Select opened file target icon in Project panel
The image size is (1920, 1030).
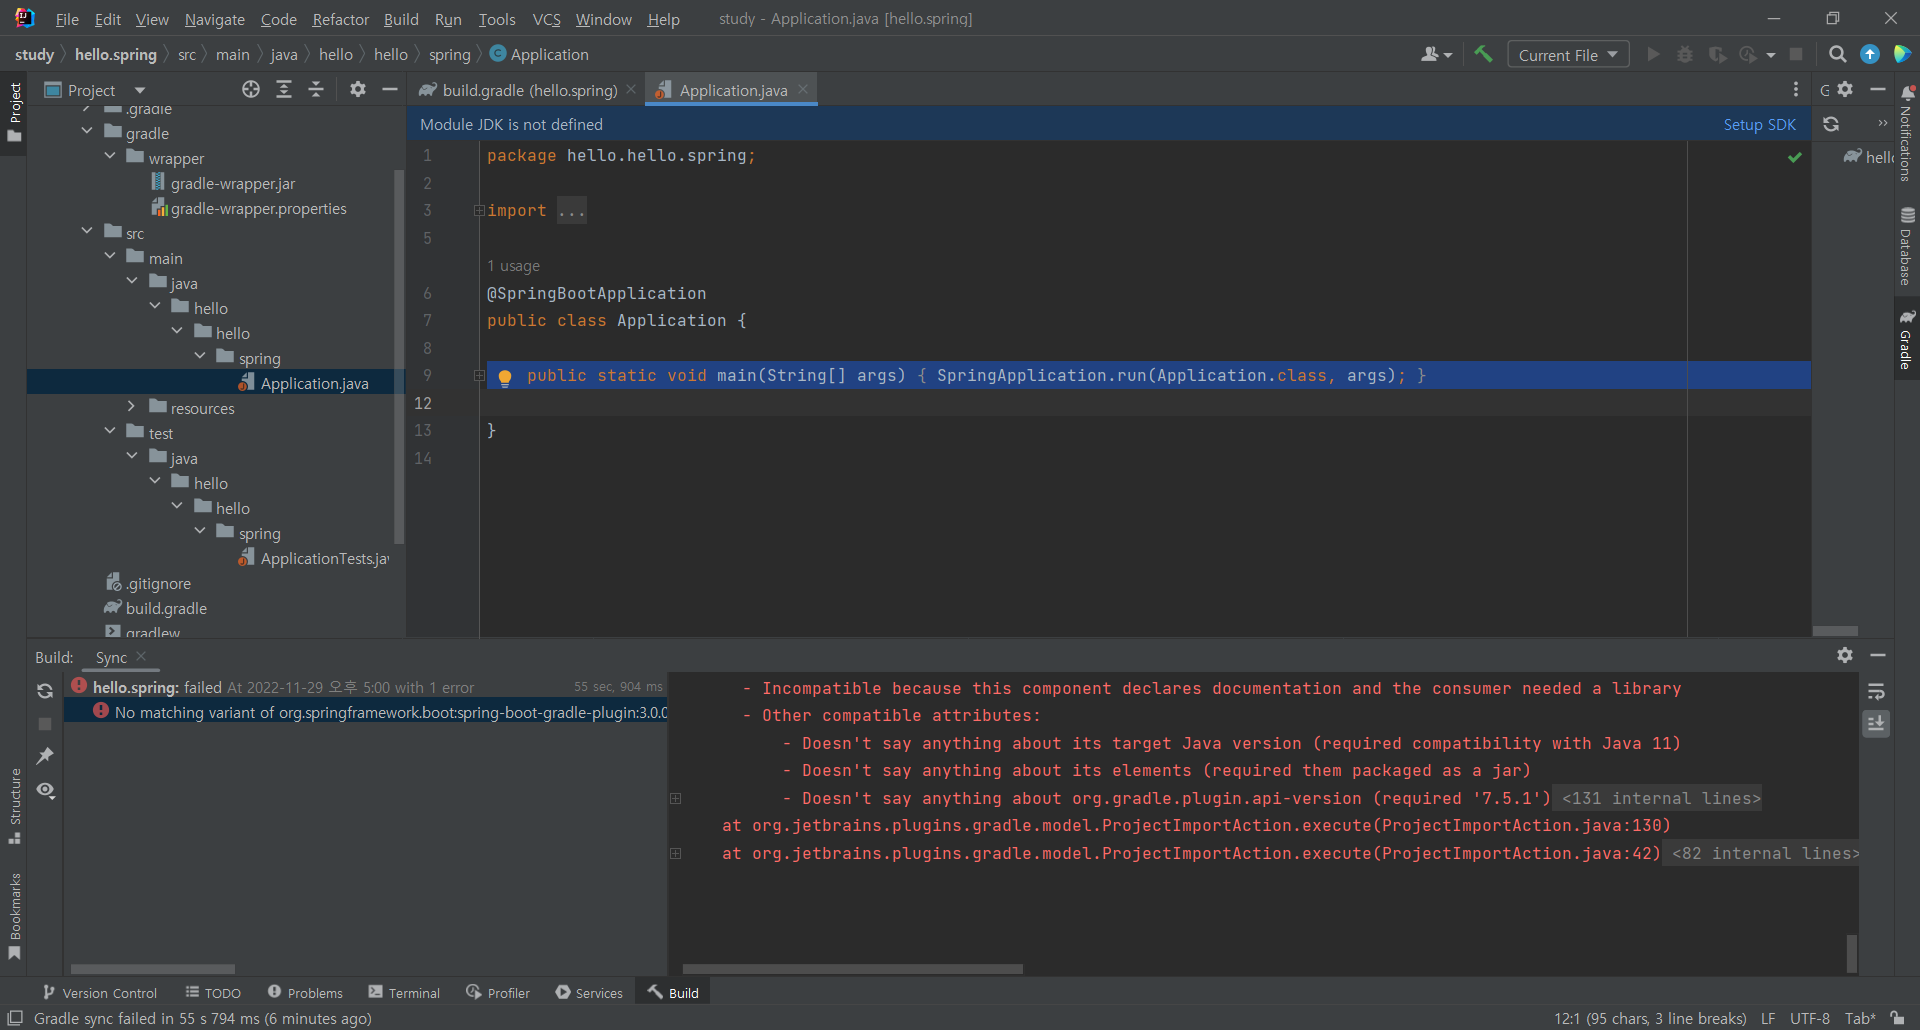[x=251, y=90]
